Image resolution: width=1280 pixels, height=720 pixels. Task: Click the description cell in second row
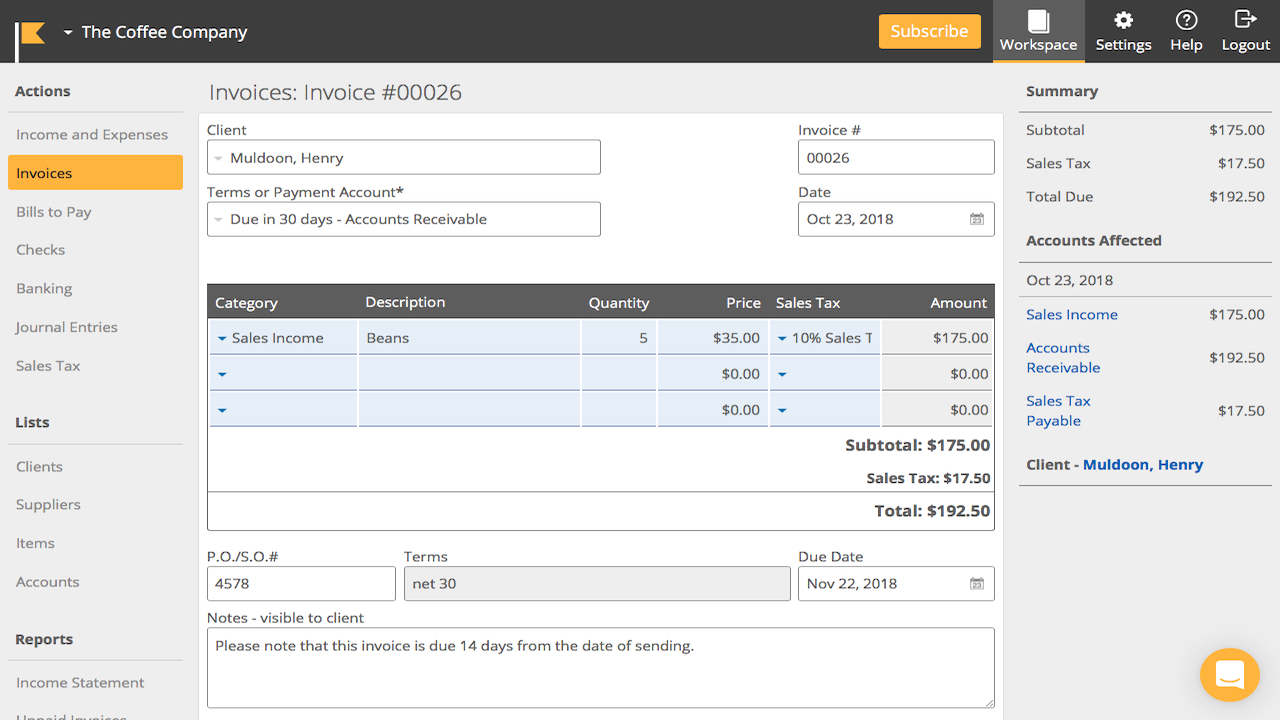tap(469, 374)
